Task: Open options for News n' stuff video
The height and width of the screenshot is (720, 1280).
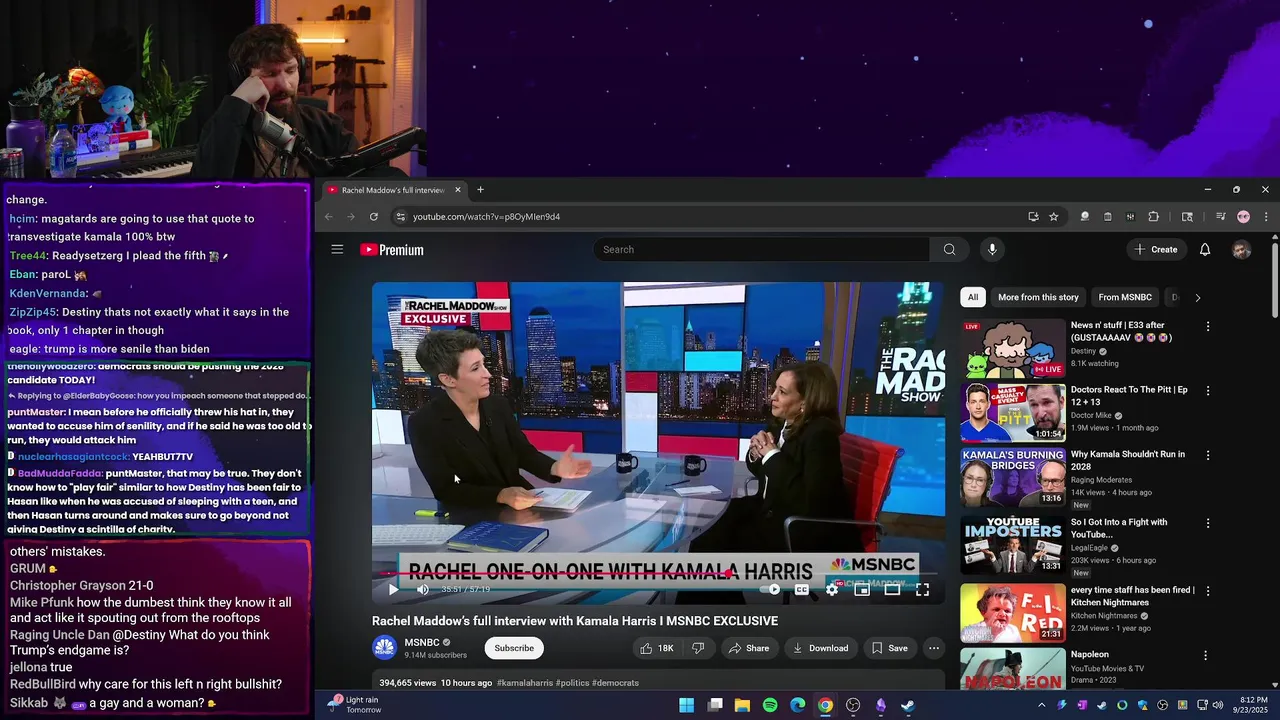Action: point(1207,326)
